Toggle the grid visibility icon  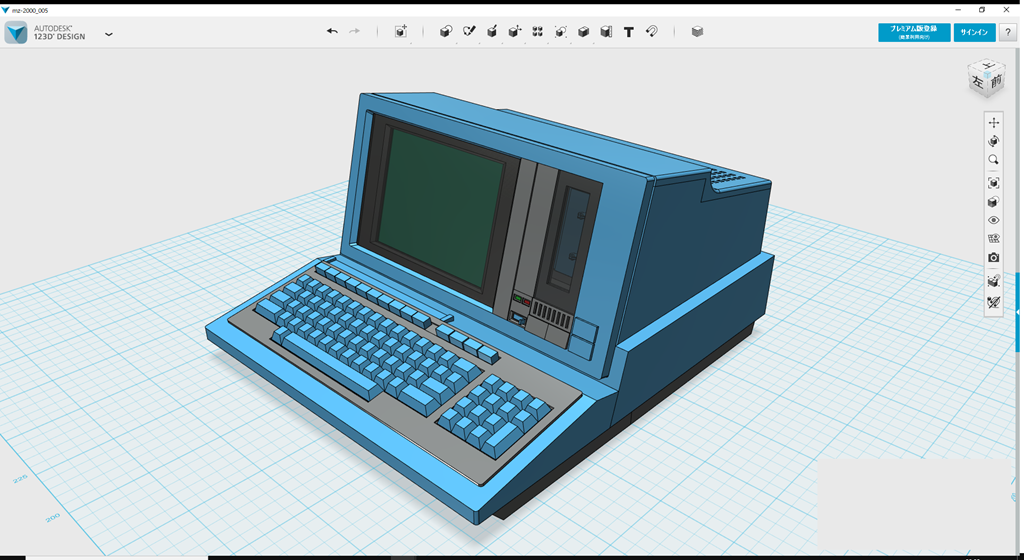[993, 282]
